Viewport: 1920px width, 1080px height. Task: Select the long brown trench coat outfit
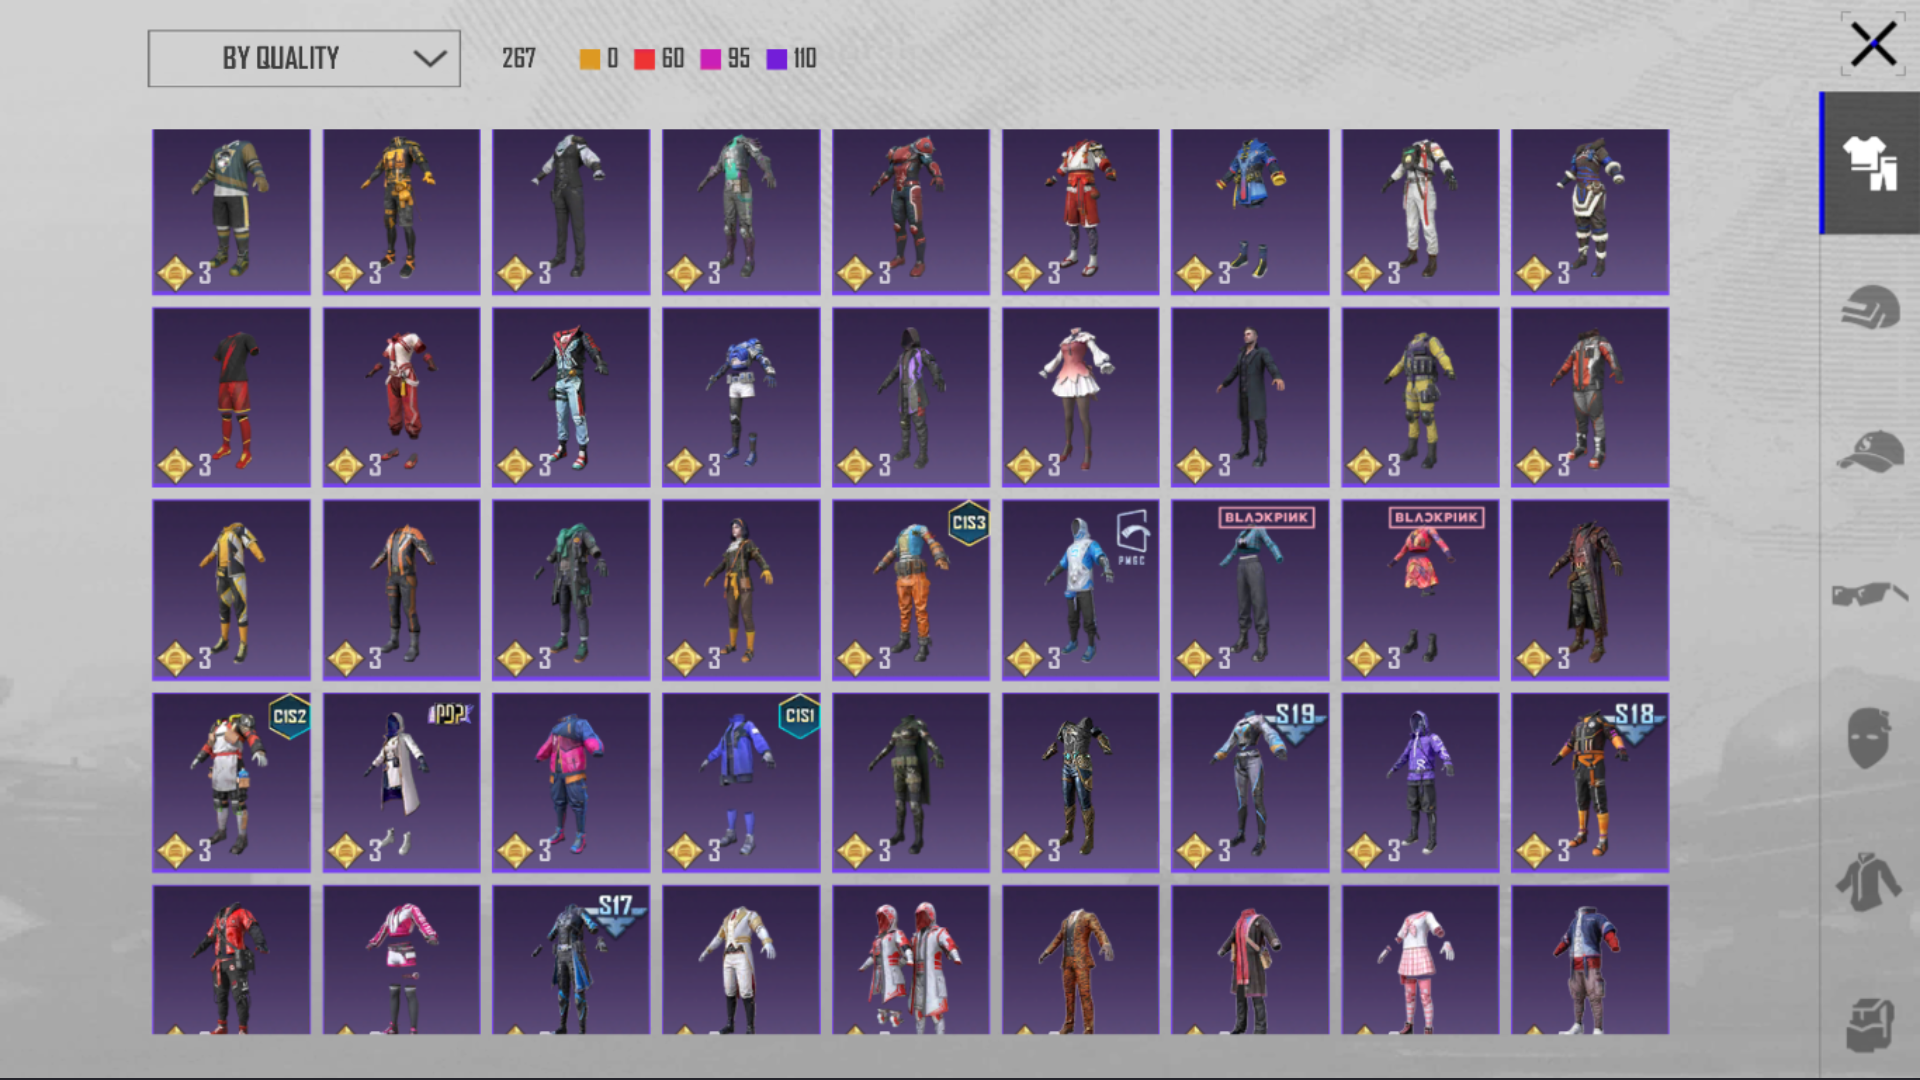click(1590, 590)
